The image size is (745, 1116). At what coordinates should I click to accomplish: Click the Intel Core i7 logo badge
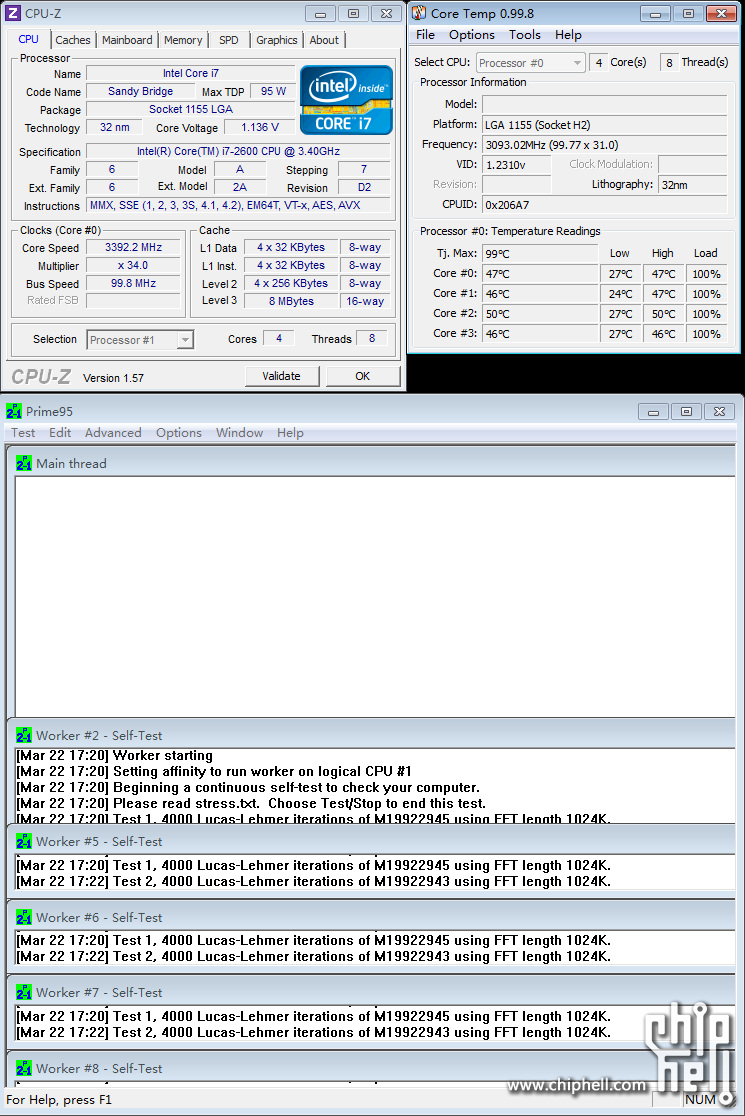347,100
